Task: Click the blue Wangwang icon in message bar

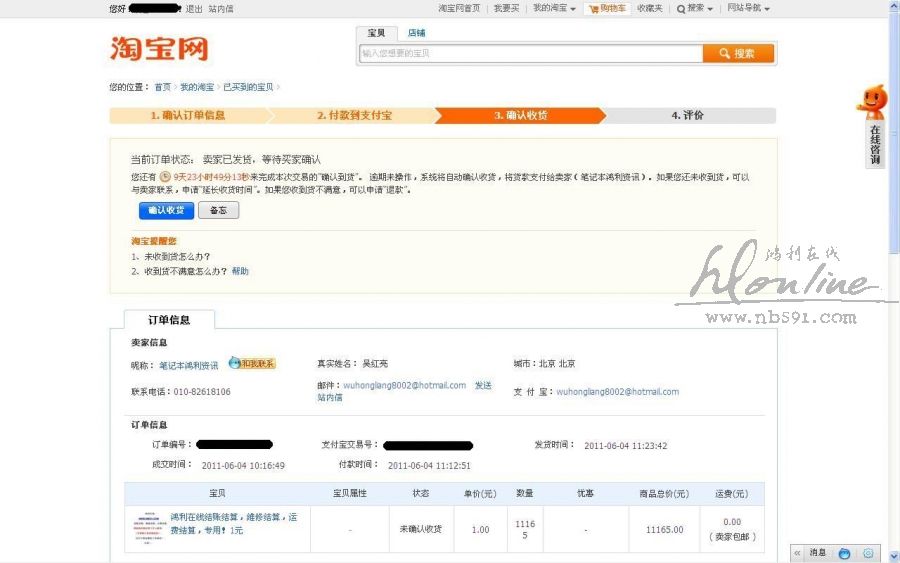Action: [x=844, y=553]
